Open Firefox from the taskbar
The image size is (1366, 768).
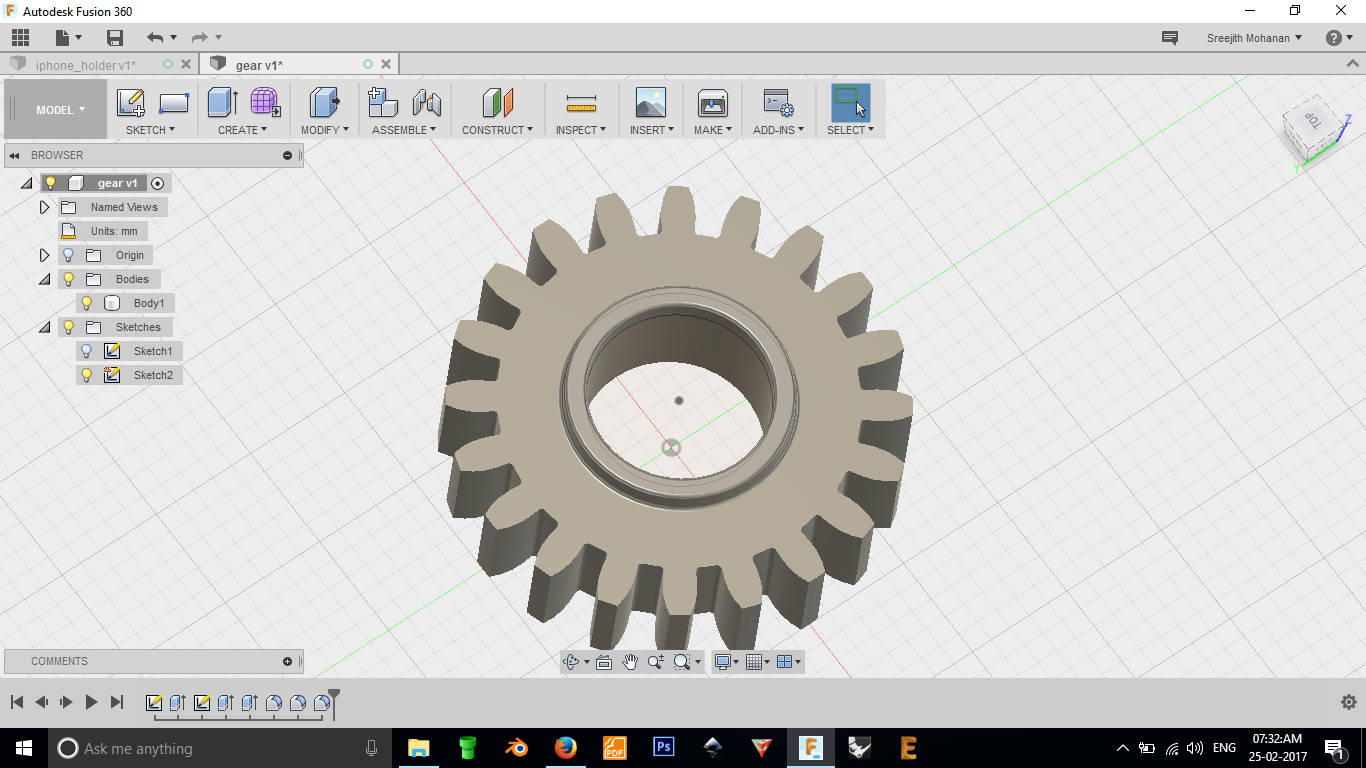pos(565,747)
